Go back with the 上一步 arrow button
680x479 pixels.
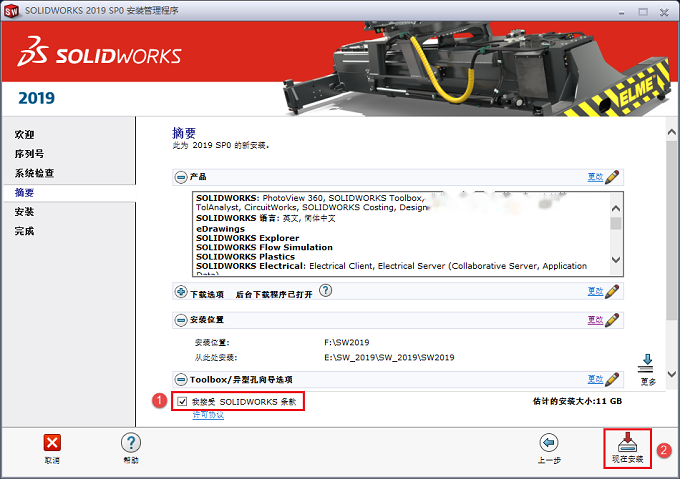[x=549, y=449]
